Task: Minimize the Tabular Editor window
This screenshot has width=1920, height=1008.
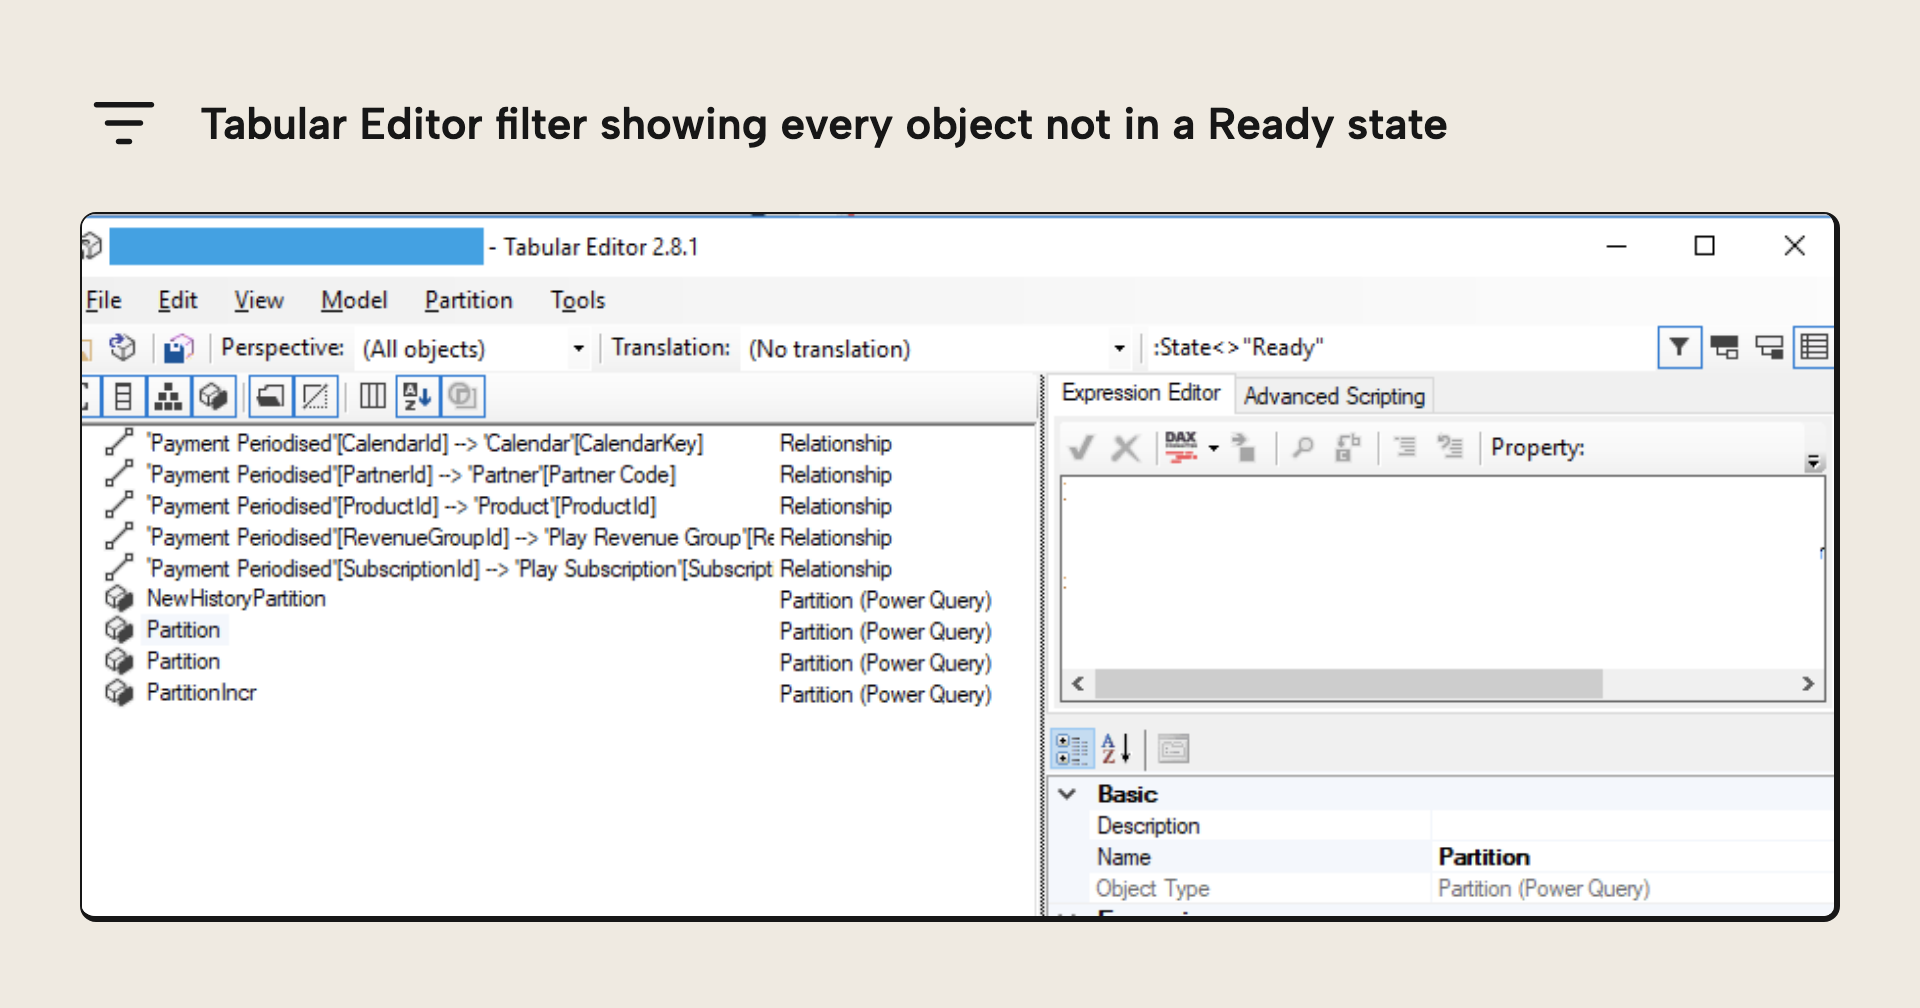Action: (x=1617, y=246)
